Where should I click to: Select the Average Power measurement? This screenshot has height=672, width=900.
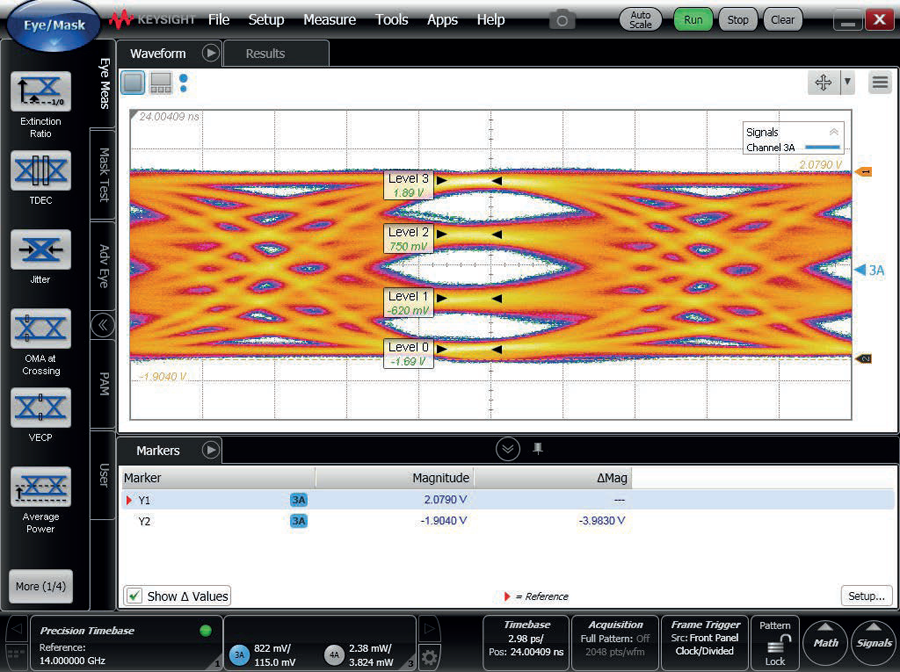[x=41, y=487]
